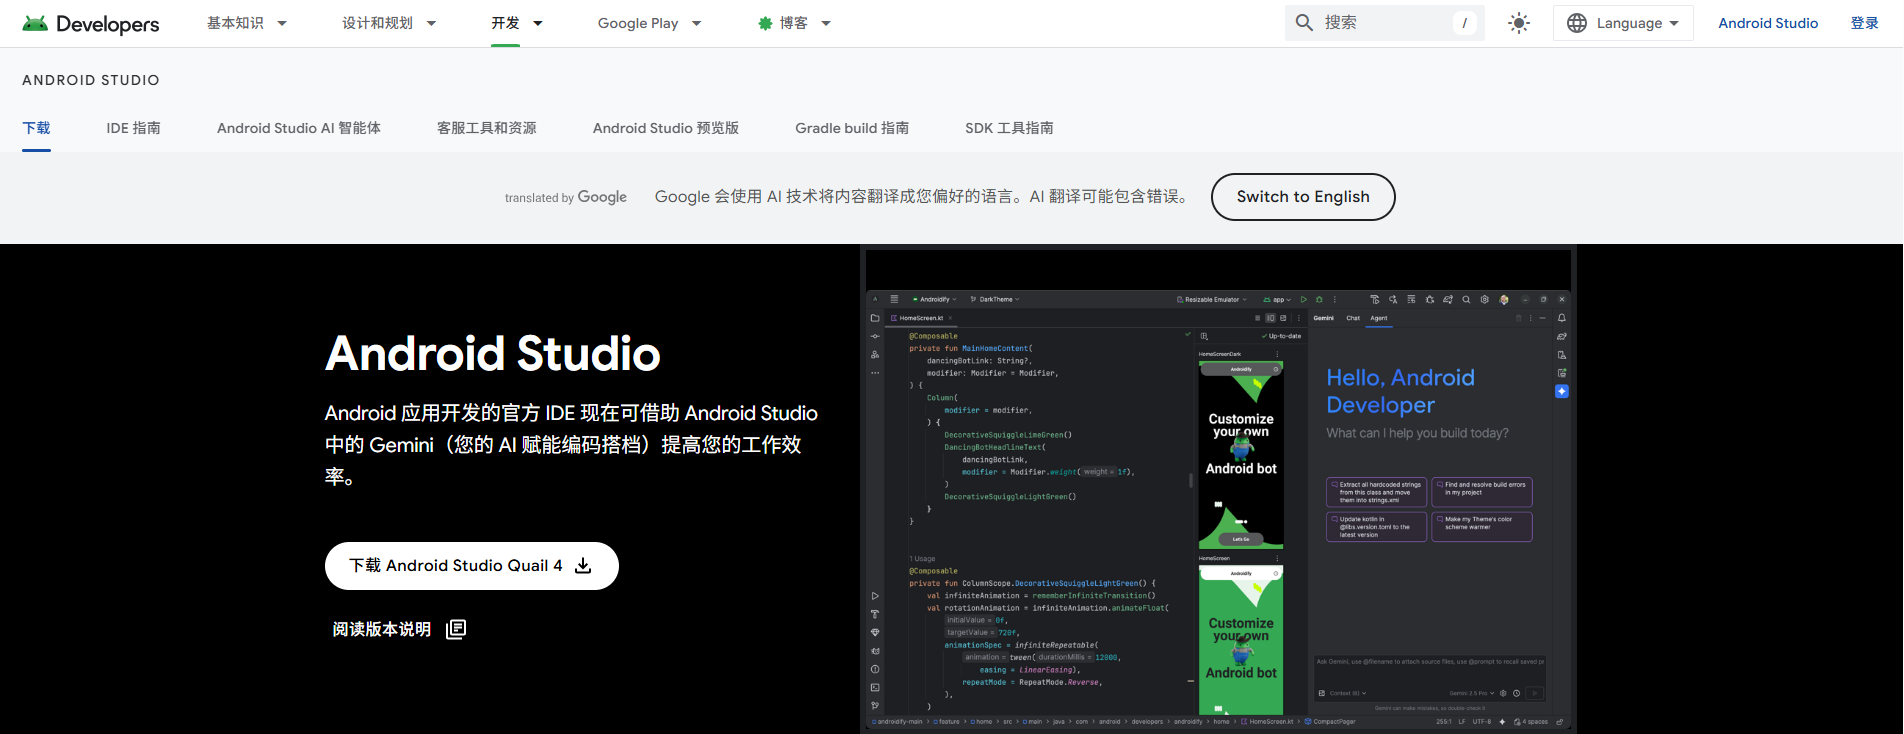Open the SDK 工具指南 tab

[x=1009, y=128]
